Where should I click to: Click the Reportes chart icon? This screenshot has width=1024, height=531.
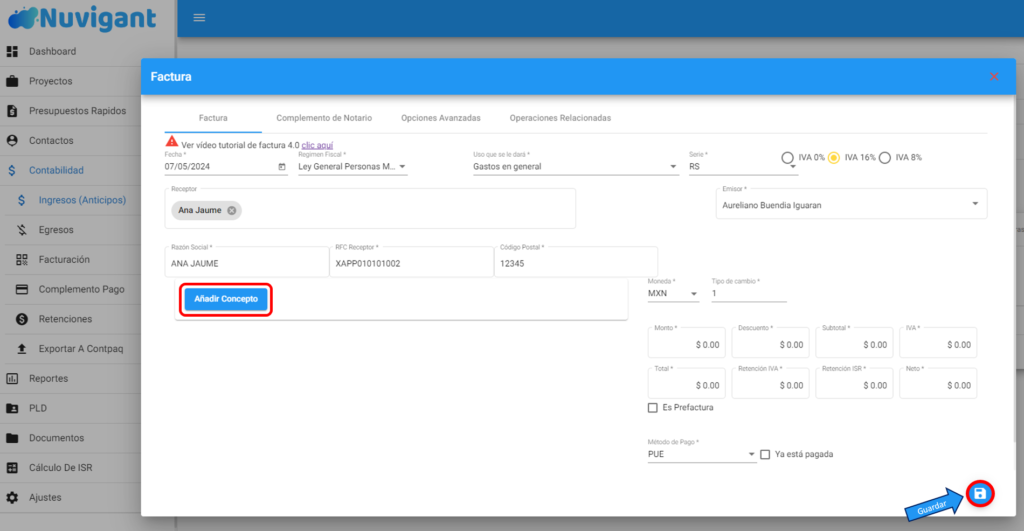pyautogui.click(x=12, y=379)
